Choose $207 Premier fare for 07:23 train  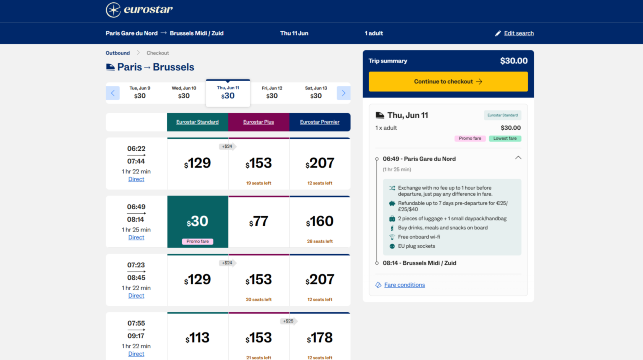point(320,280)
